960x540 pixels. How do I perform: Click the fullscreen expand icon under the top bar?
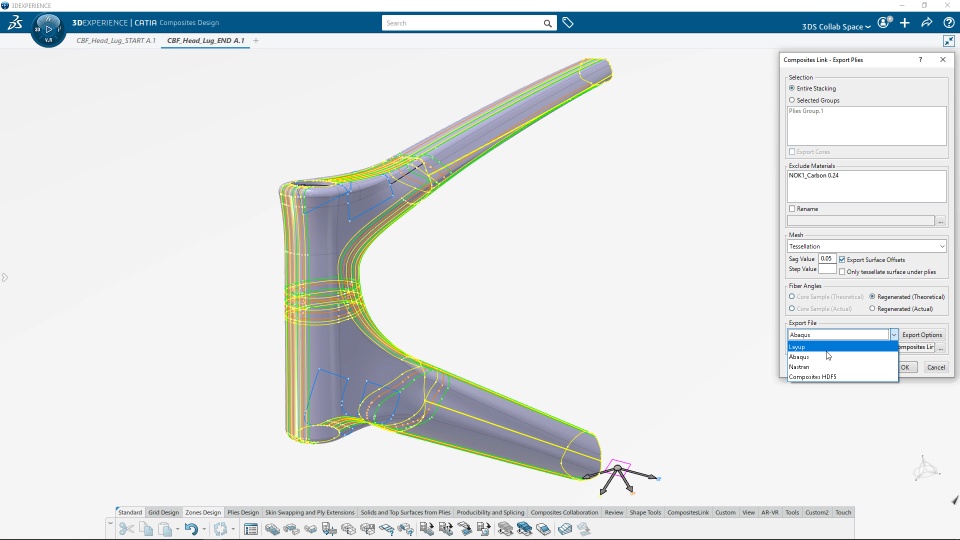pos(948,41)
